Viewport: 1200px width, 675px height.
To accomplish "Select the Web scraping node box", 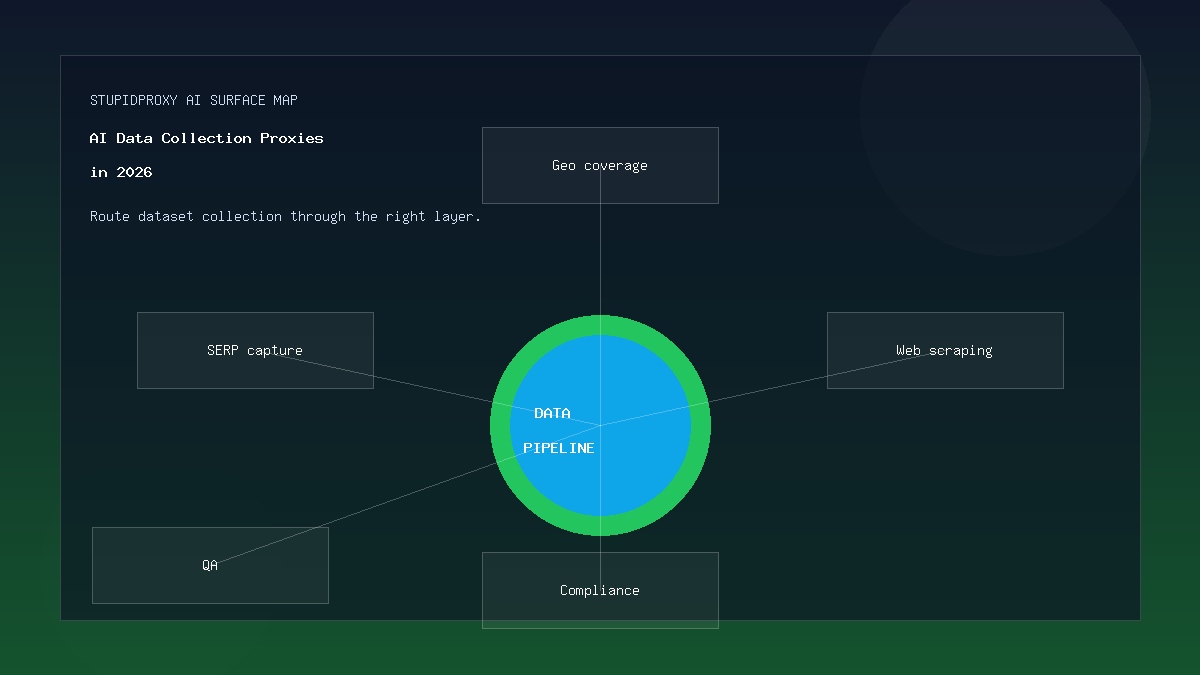I will click(x=945, y=350).
